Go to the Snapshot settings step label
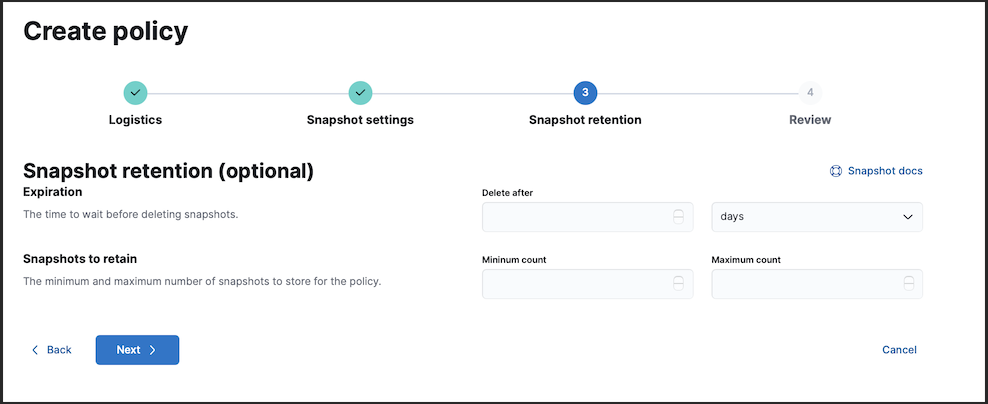Viewport: 988px width, 404px height. [x=360, y=120]
